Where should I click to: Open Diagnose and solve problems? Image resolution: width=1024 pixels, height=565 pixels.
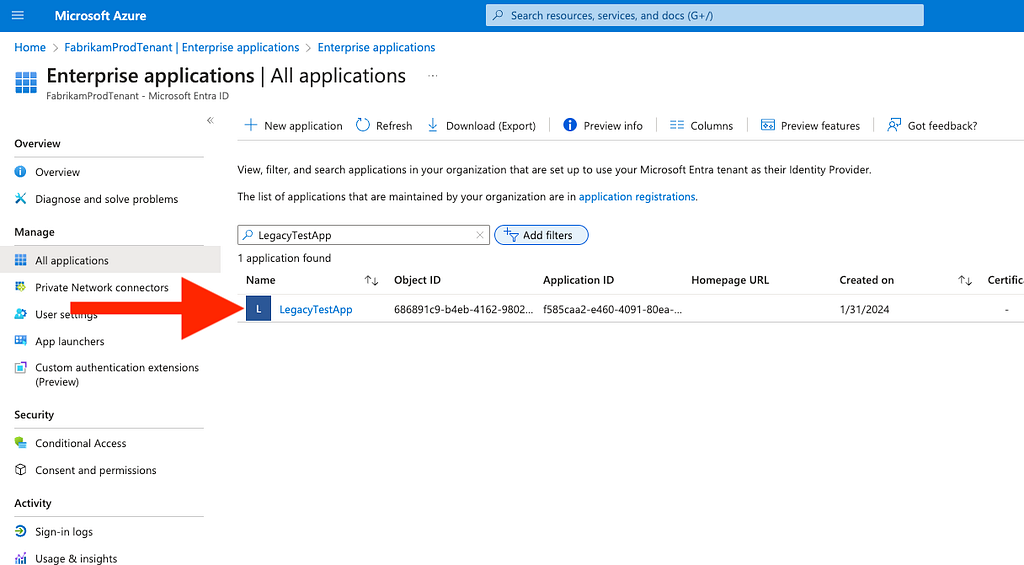pos(108,199)
